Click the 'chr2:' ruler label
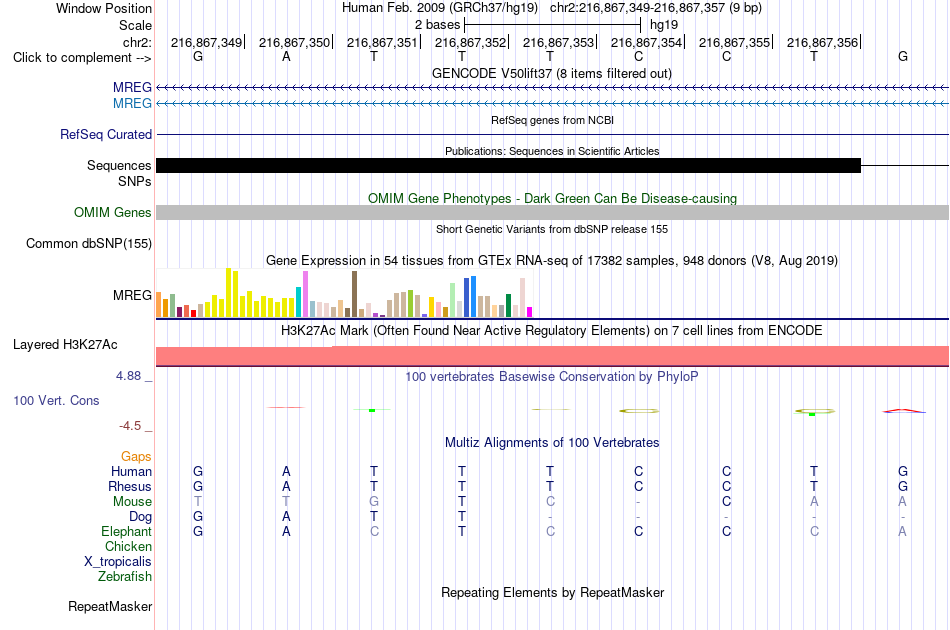This screenshot has height=630, width=950. click(x=137, y=42)
